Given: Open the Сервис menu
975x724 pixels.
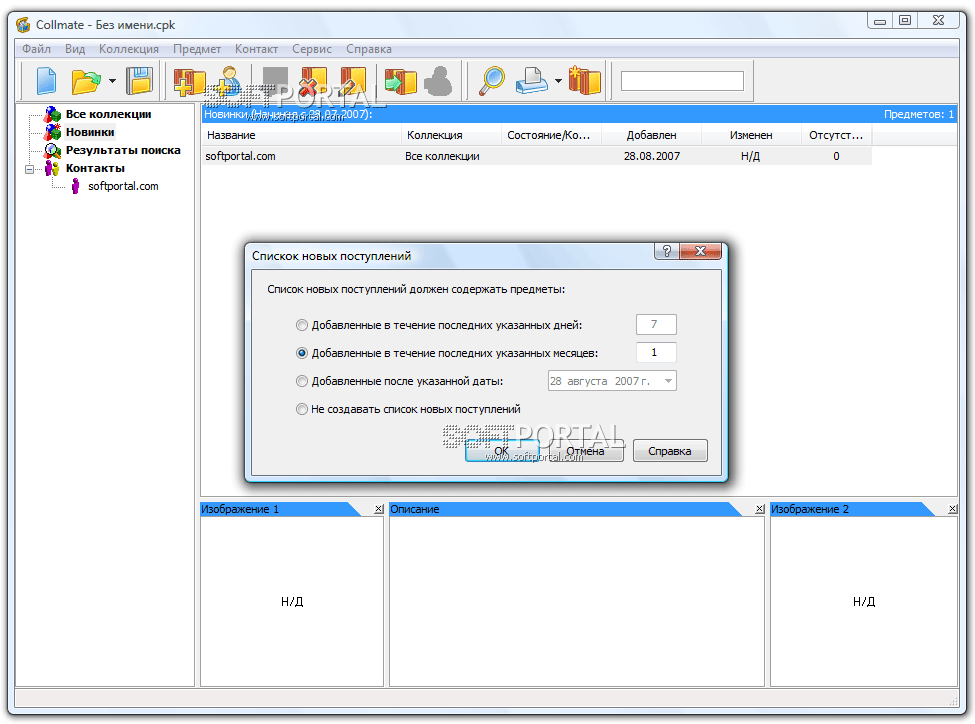Looking at the screenshot, I should click(312, 49).
